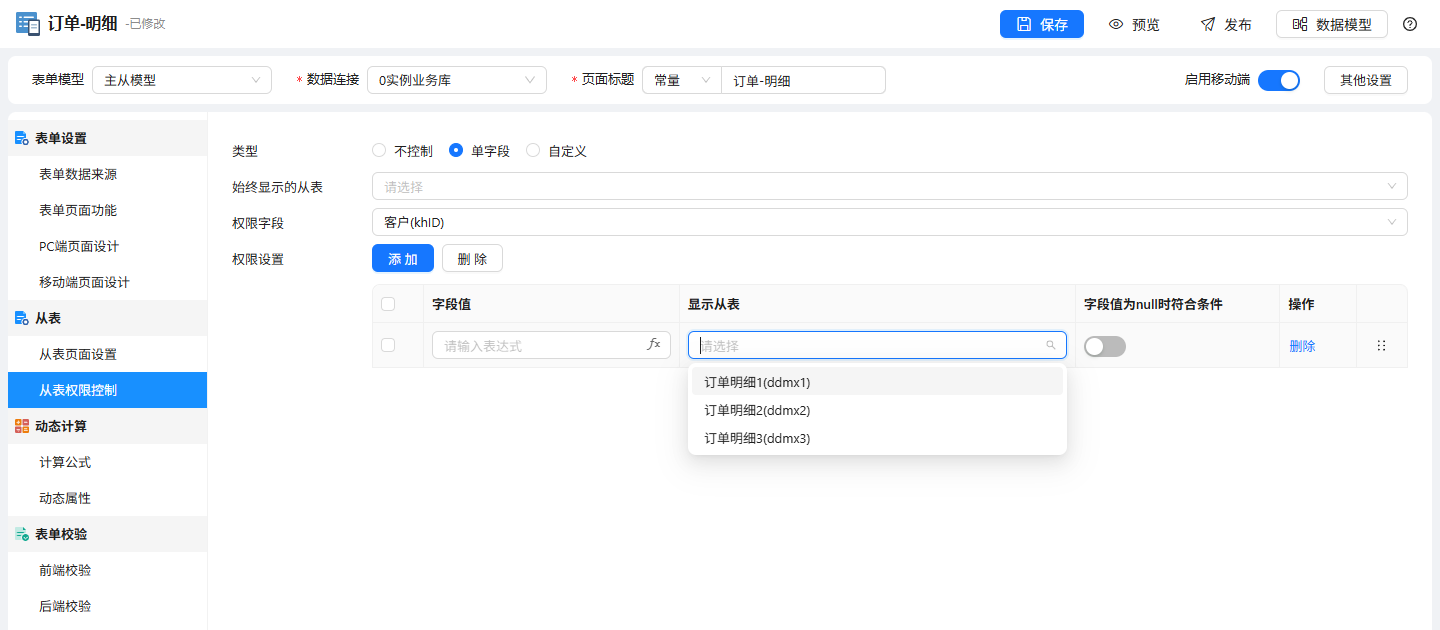Open 预览 preview

(1134, 24)
